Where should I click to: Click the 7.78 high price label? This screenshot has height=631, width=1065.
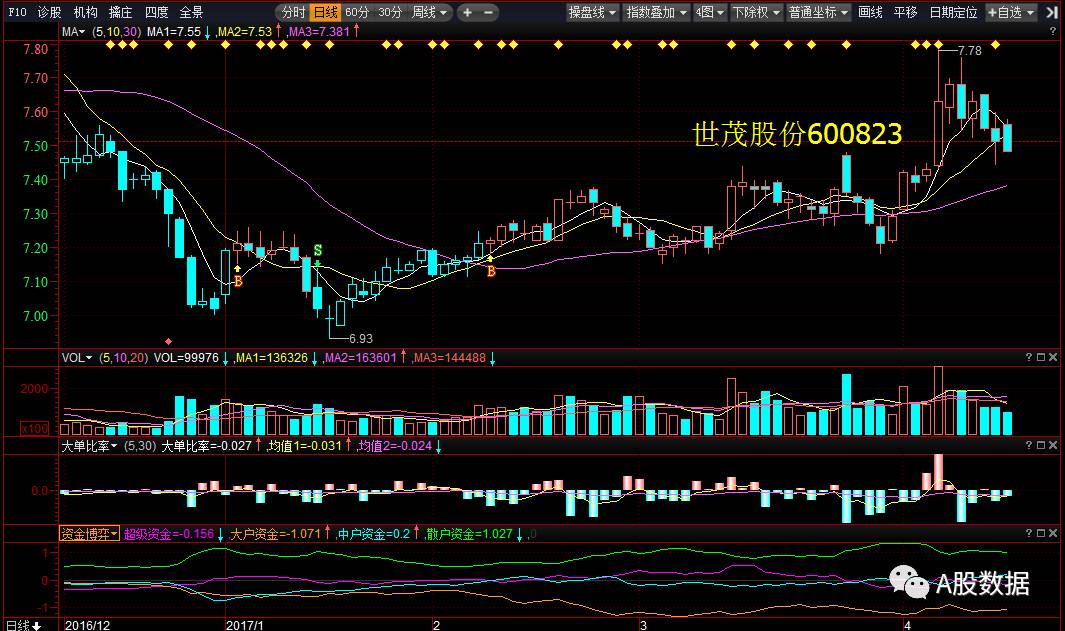[x=969, y=51]
